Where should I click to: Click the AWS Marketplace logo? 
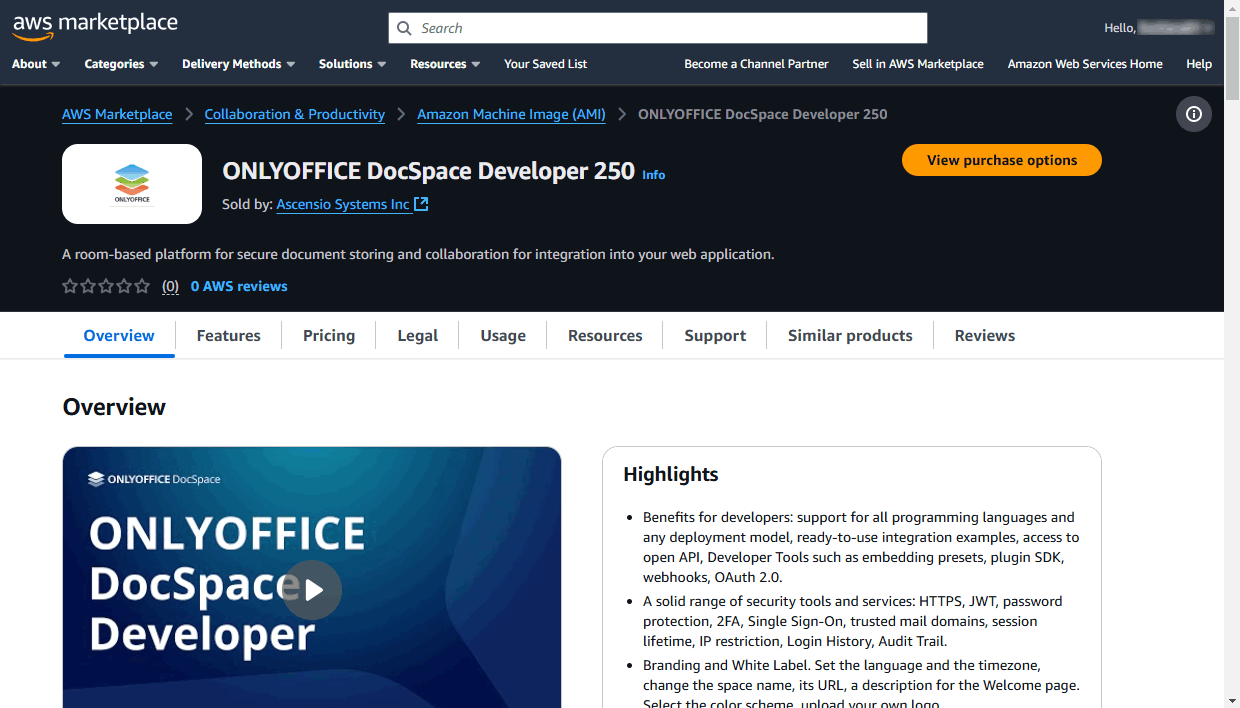tap(95, 26)
